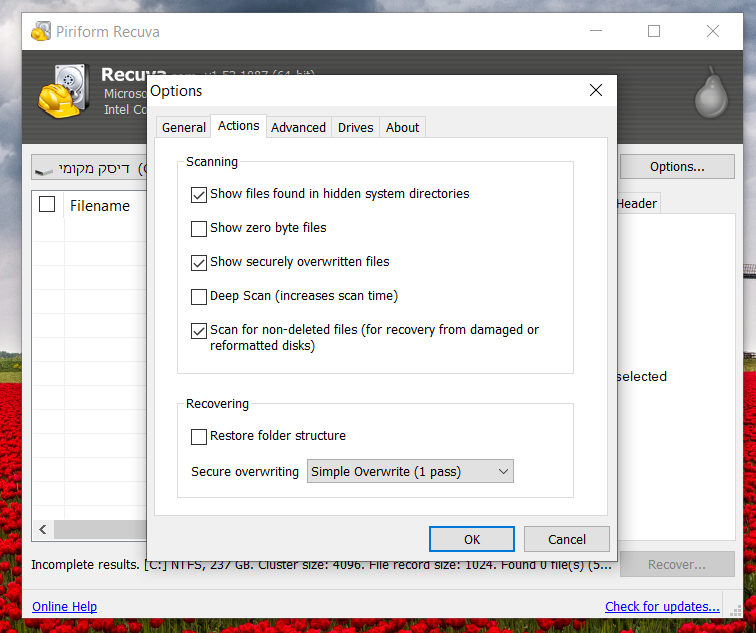Image resolution: width=756 pixels, height=633 pixels.
Task: Select the Actions tab
Action: tap(239, 126)
